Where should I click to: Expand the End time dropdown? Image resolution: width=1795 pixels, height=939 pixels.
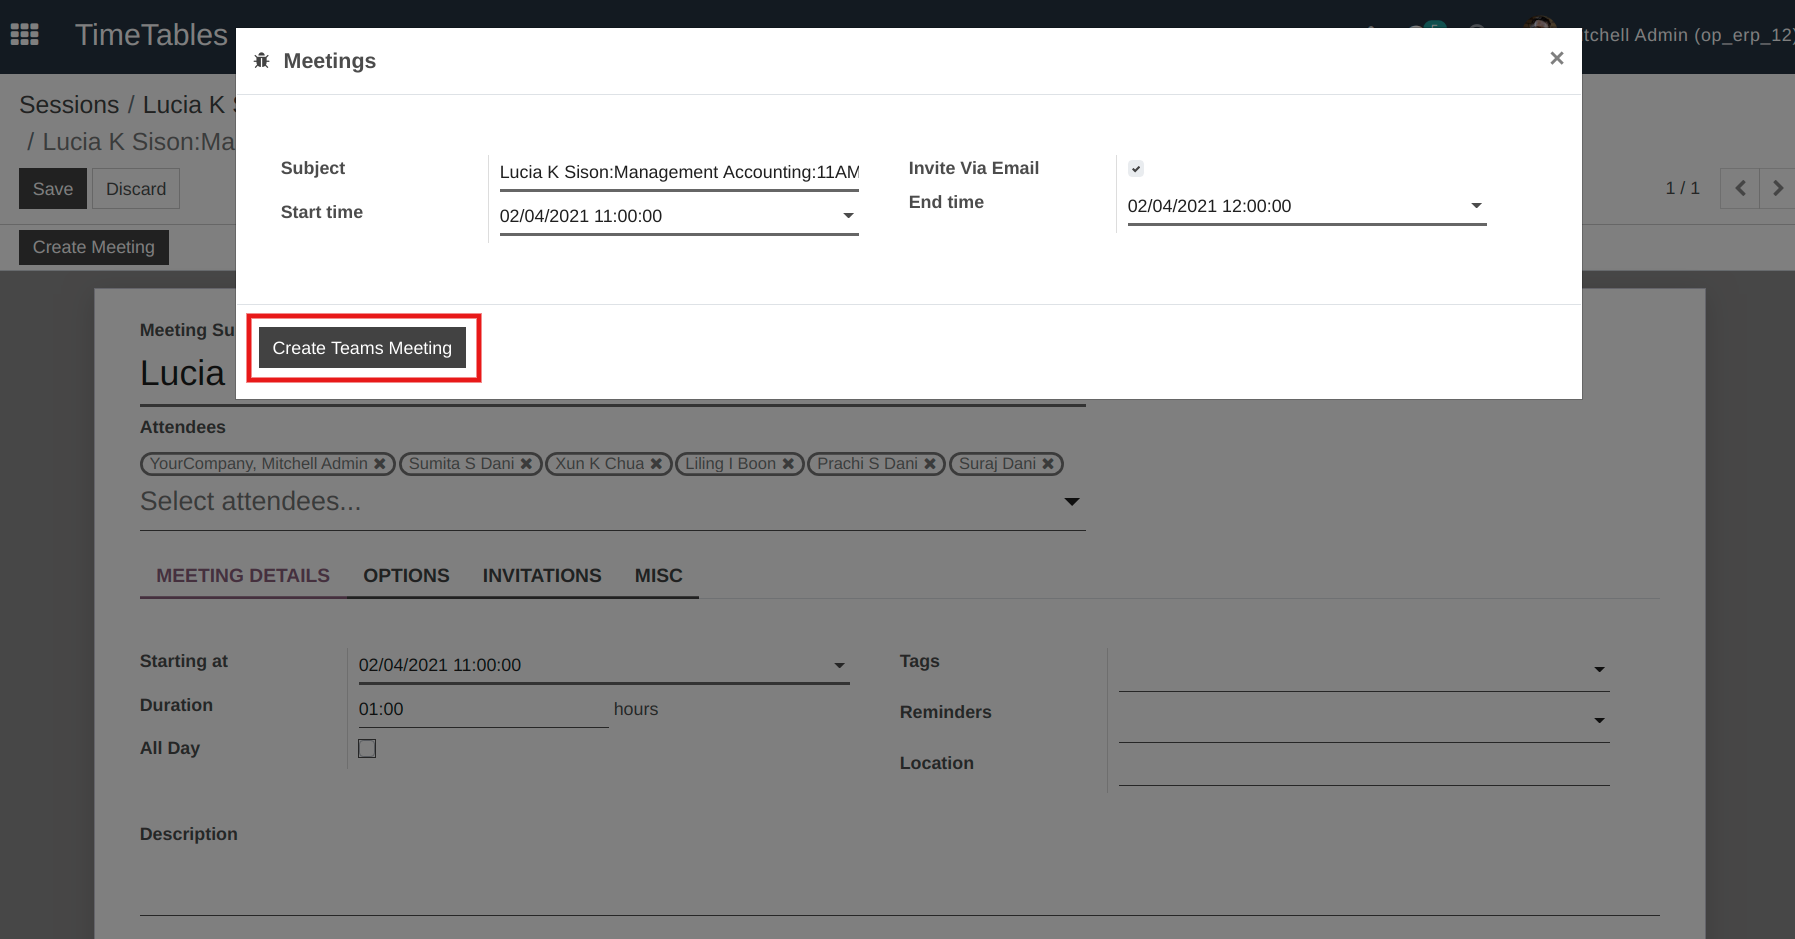[1476, 206]
